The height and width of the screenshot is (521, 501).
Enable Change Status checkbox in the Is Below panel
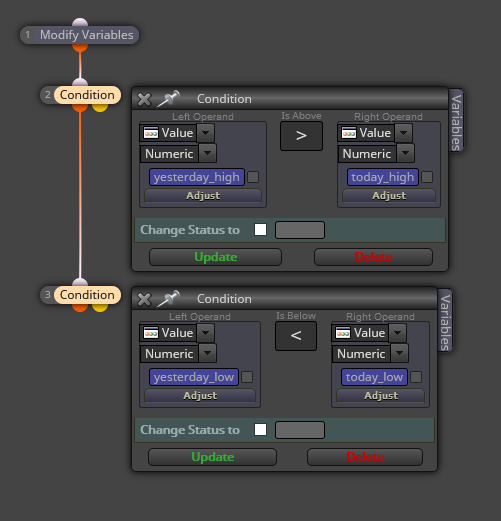260,430
